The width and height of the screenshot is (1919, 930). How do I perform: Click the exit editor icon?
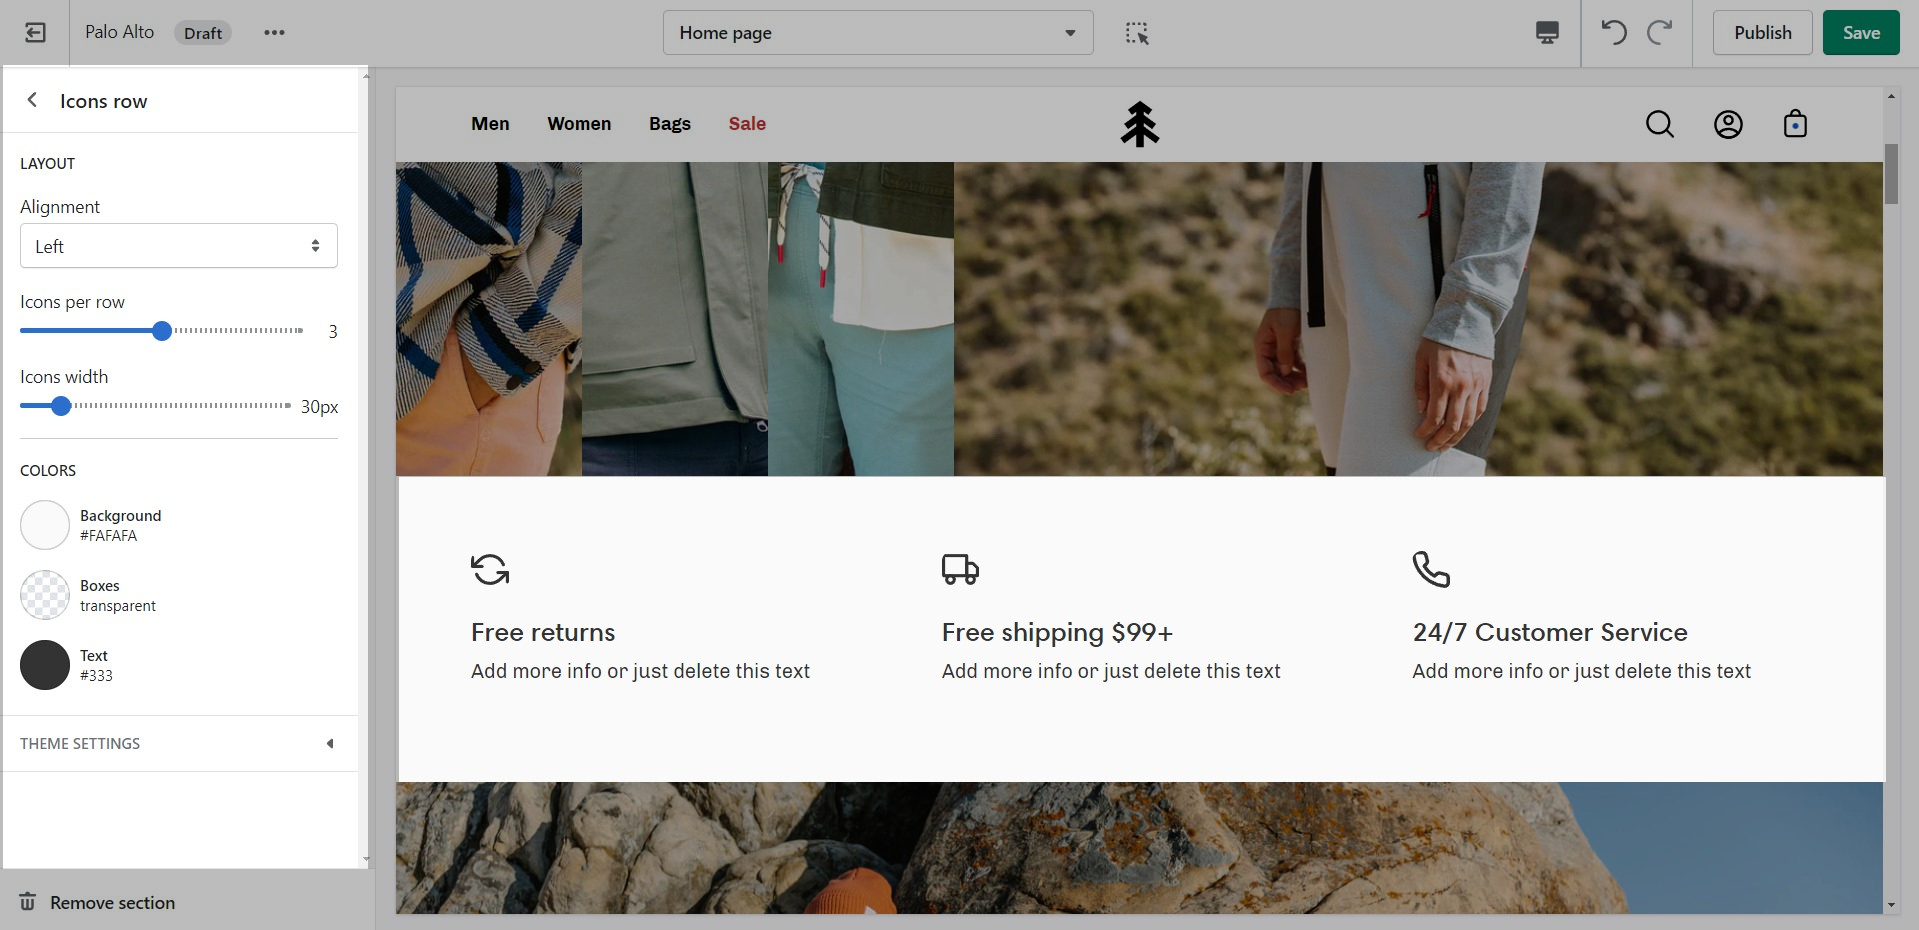pyautogui.click(x=35, y=33)
